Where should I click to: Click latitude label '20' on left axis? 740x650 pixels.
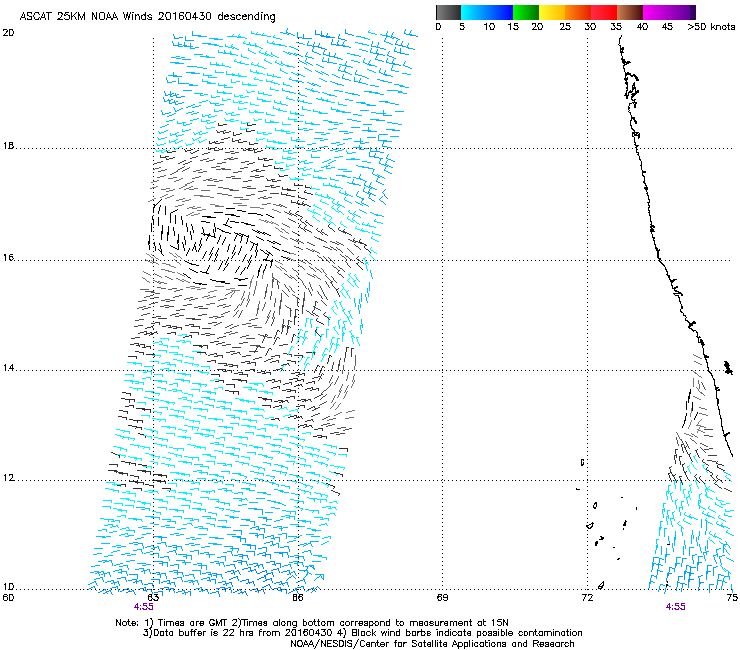(x=8, y=33)
